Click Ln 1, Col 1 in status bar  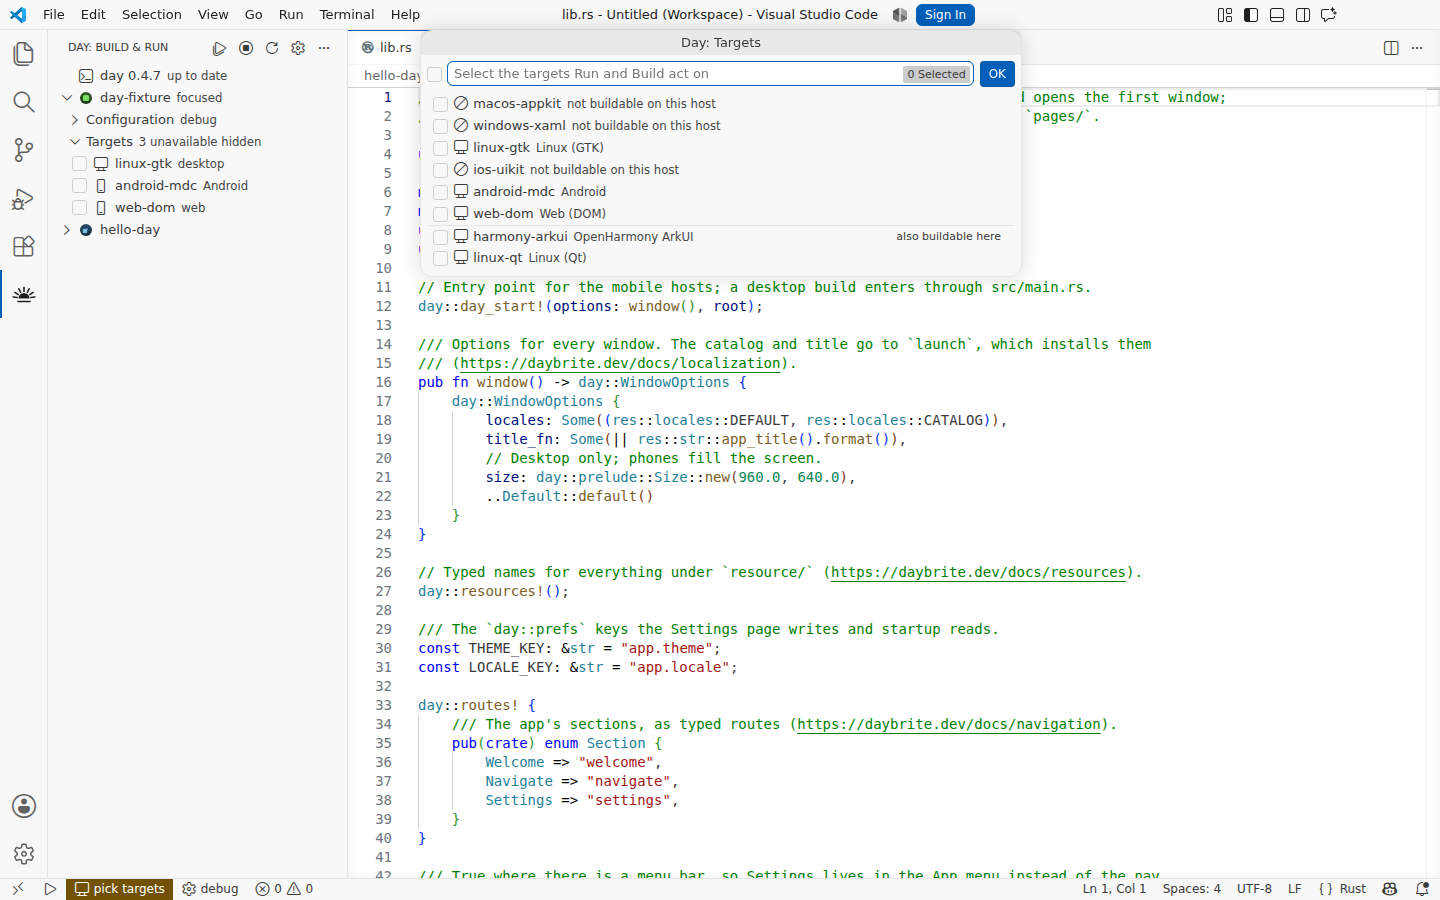(1114, 889)
